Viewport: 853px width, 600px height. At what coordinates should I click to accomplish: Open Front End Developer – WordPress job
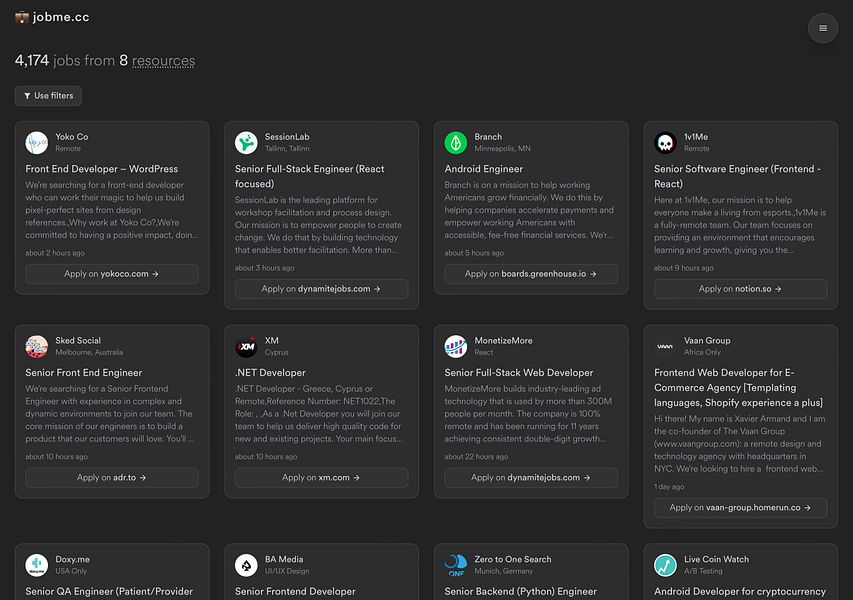click(x=102, y=169)
